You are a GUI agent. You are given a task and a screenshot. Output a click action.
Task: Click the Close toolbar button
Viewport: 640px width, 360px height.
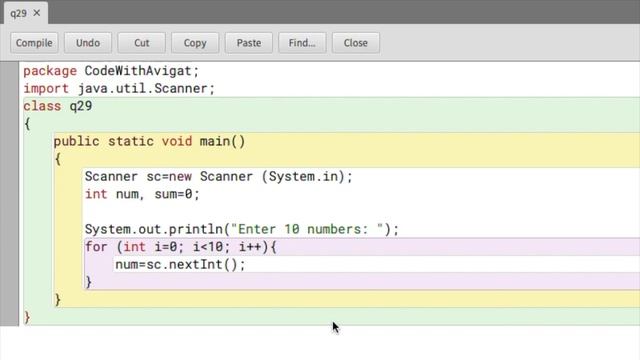[x=356, y=43]
